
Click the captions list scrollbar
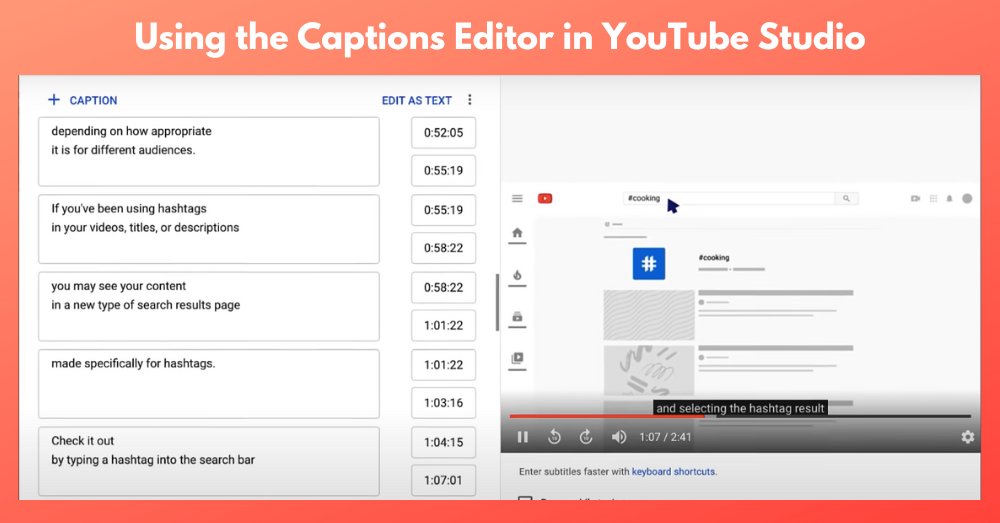point(497,302)
